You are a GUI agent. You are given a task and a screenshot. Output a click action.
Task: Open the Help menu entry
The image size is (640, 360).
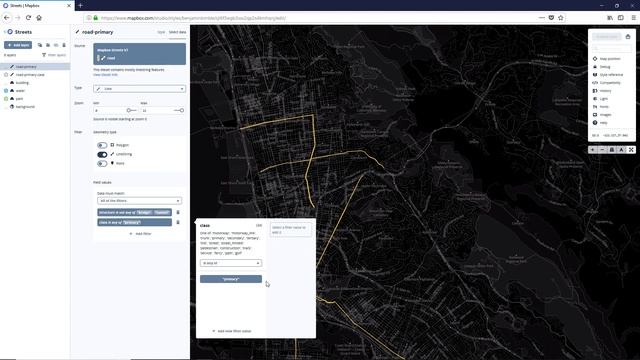pyautogui.click(x=600, y=122)
